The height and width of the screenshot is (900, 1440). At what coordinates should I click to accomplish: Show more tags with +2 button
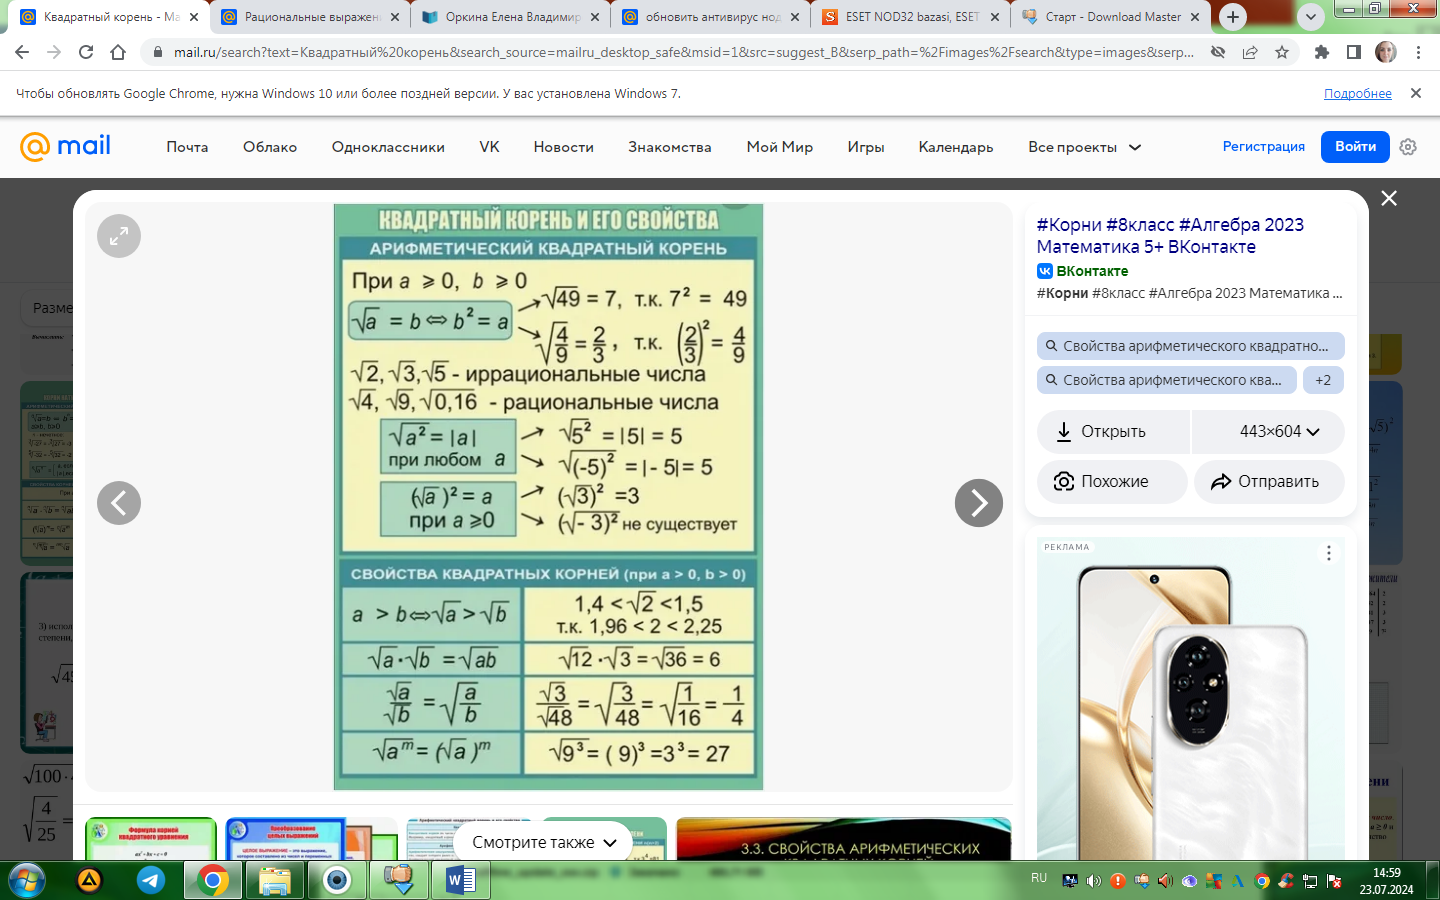tap(1323, 380)
